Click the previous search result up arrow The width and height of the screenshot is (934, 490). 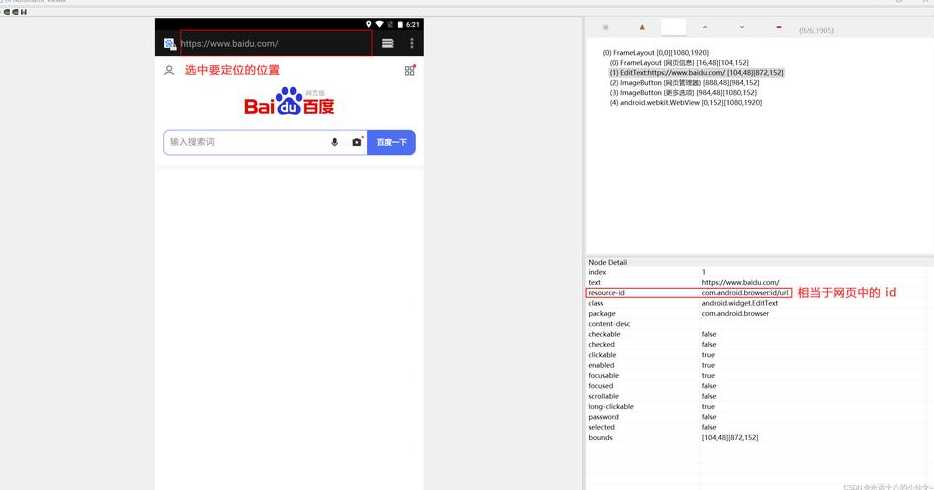click(705, 27)
